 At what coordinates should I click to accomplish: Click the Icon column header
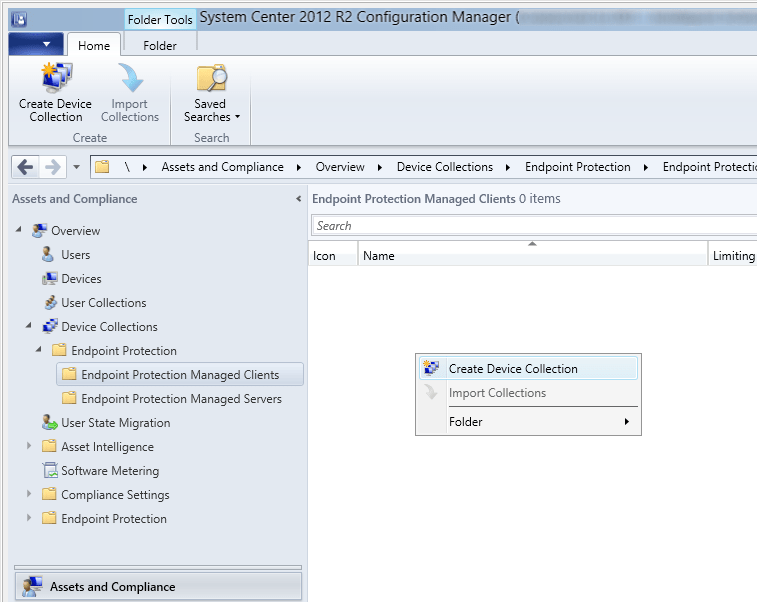tap(333, 253)
